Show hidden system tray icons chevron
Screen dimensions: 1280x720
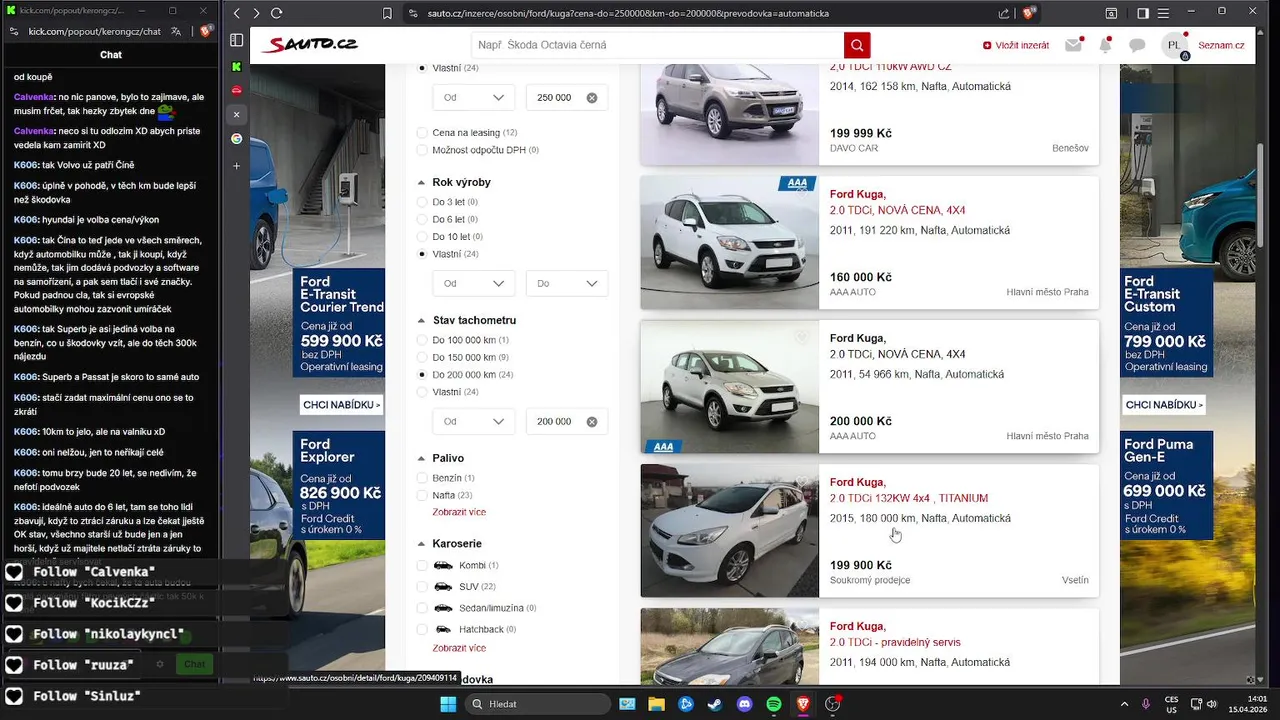tap(1124, 704)
